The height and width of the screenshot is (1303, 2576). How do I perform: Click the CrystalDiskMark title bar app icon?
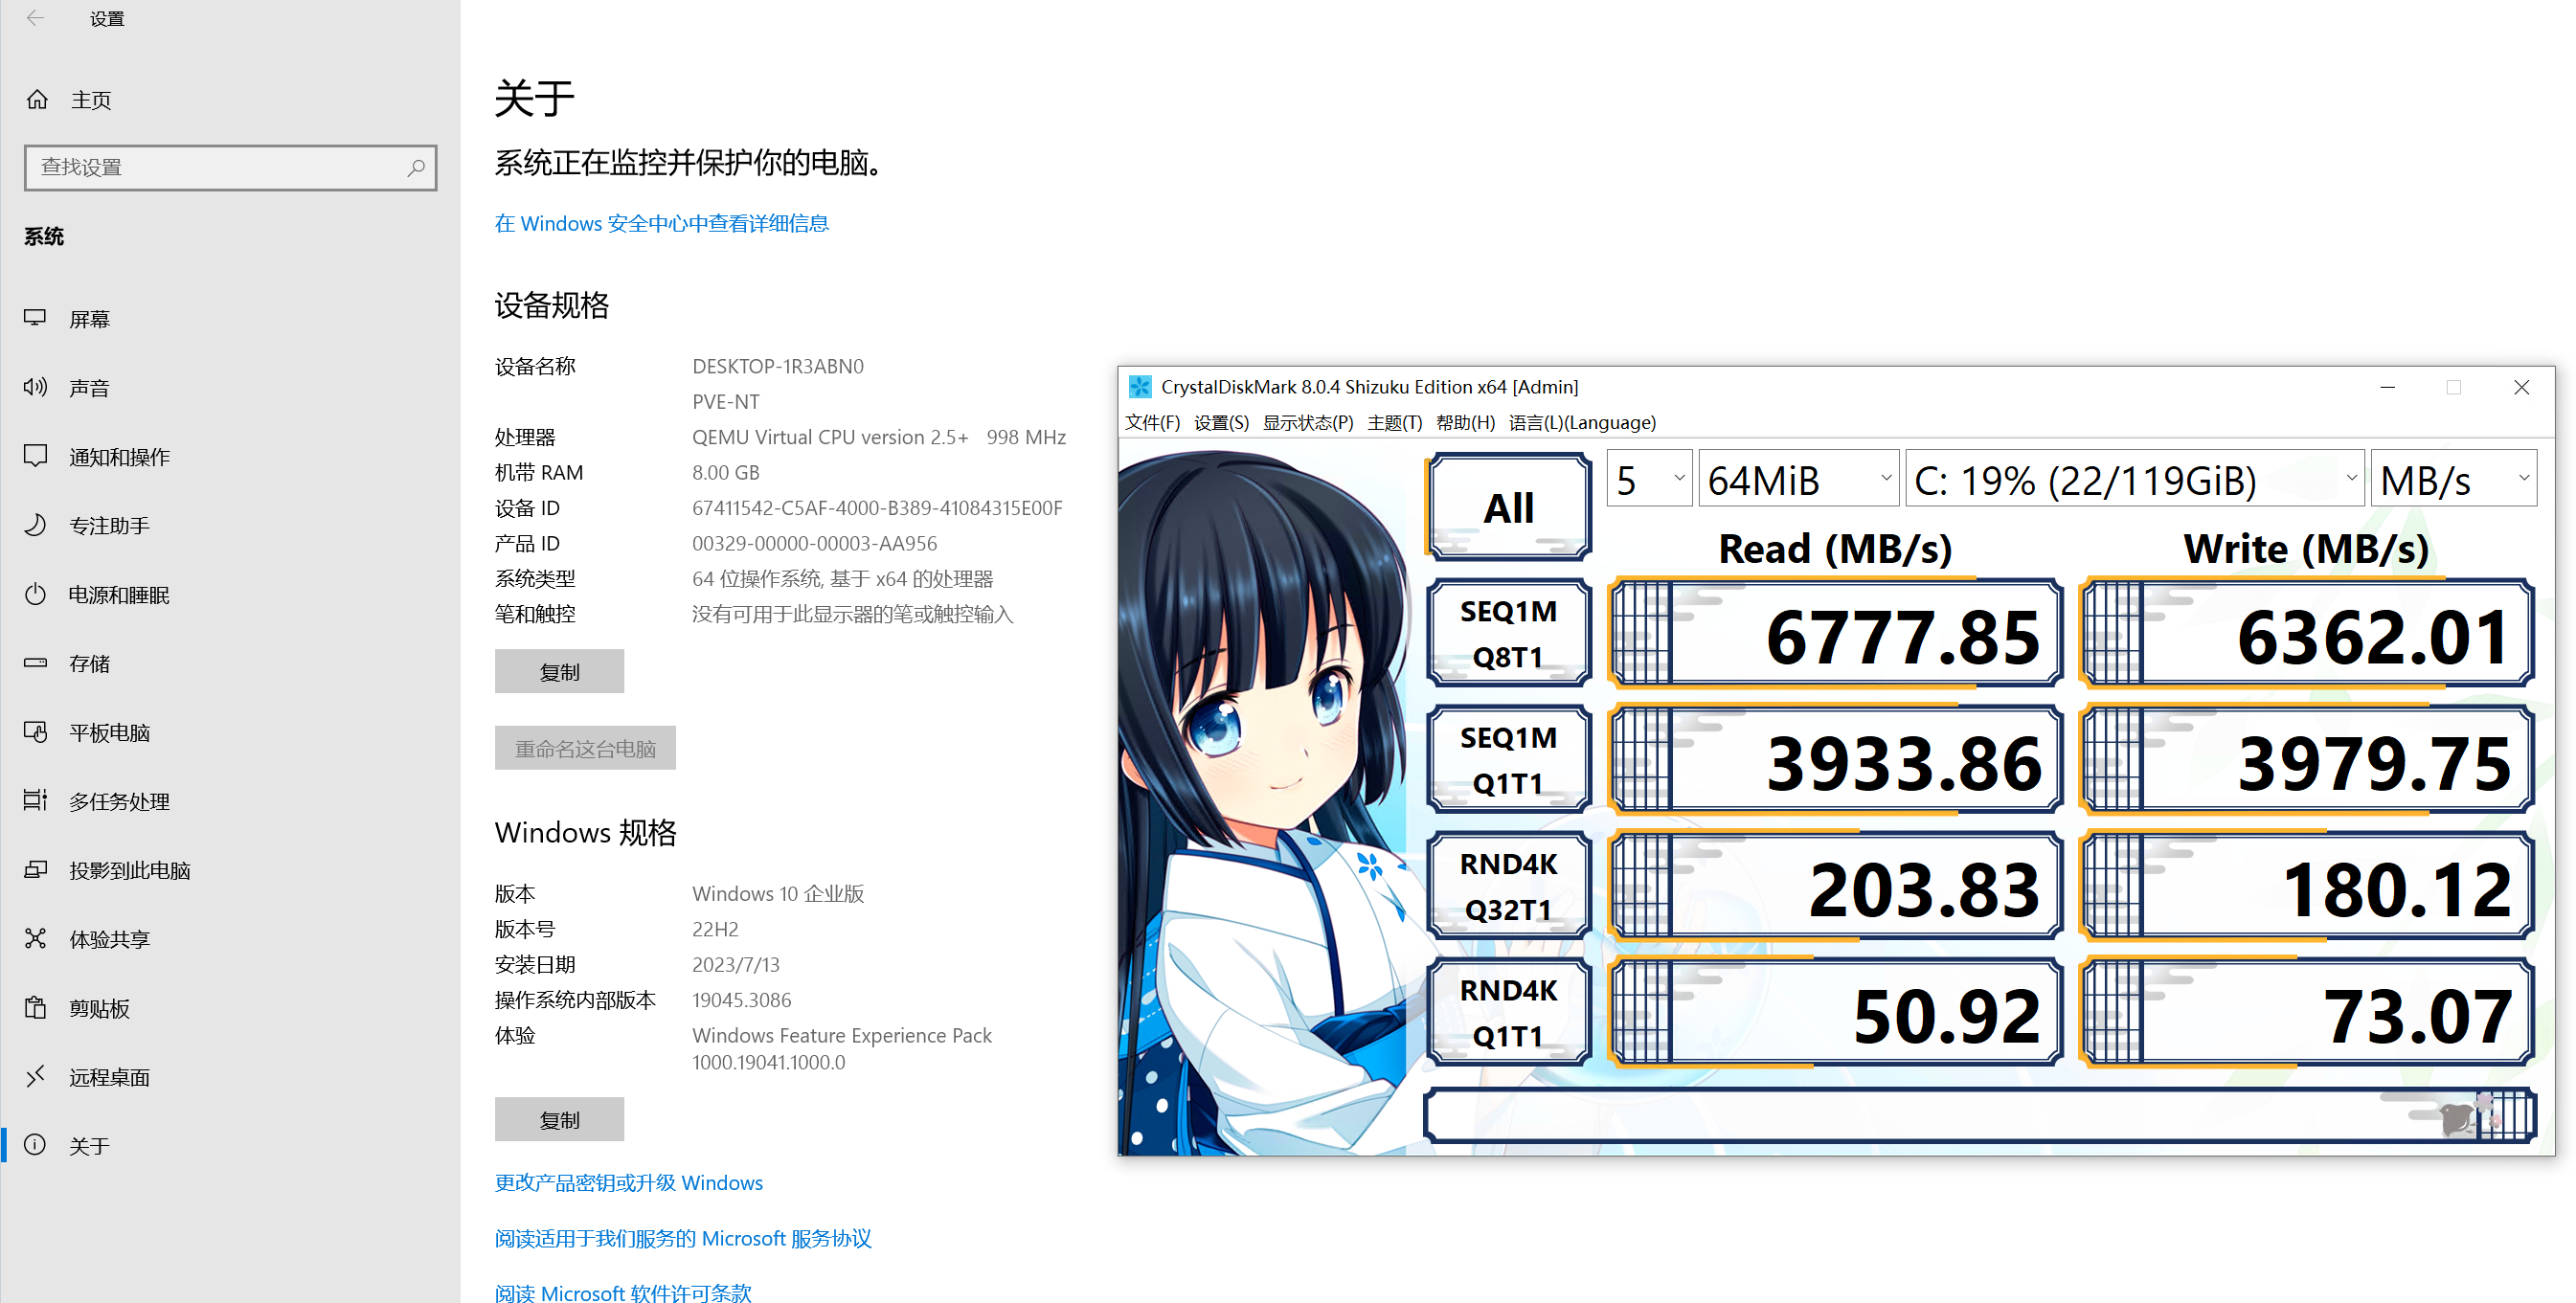click(x=1140, y=386)
